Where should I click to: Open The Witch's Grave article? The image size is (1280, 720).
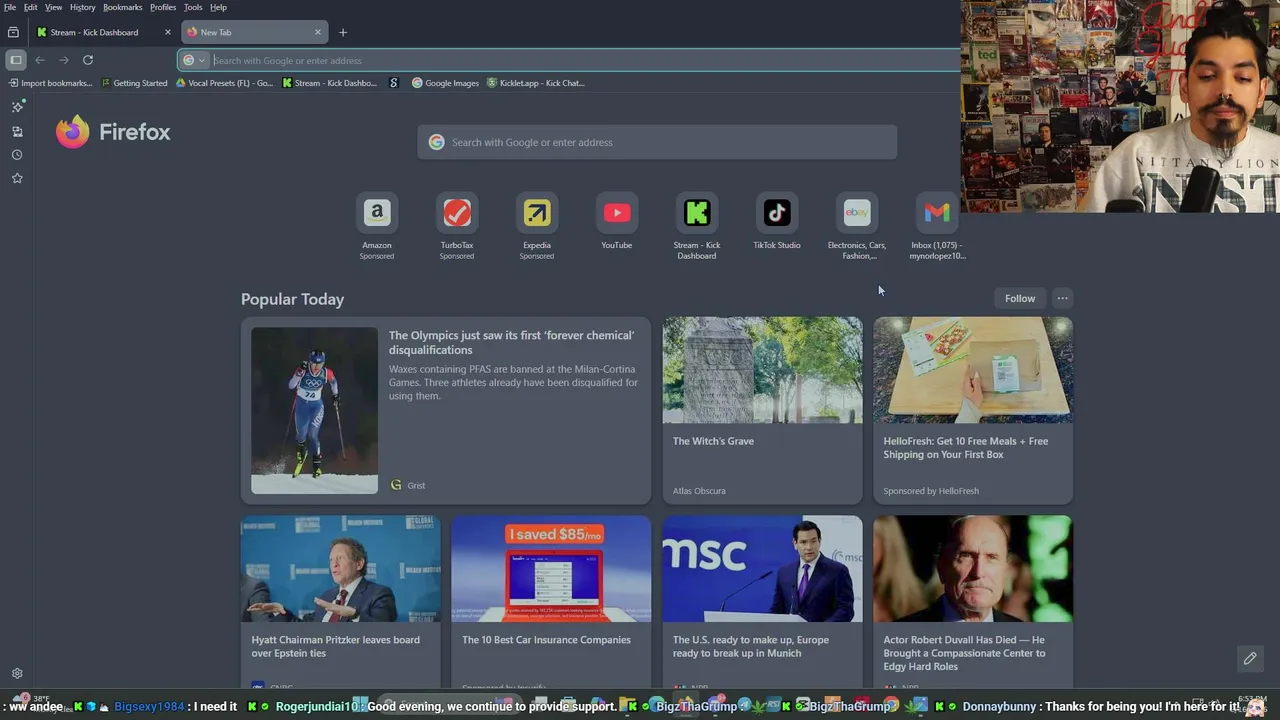click(762, 410)
